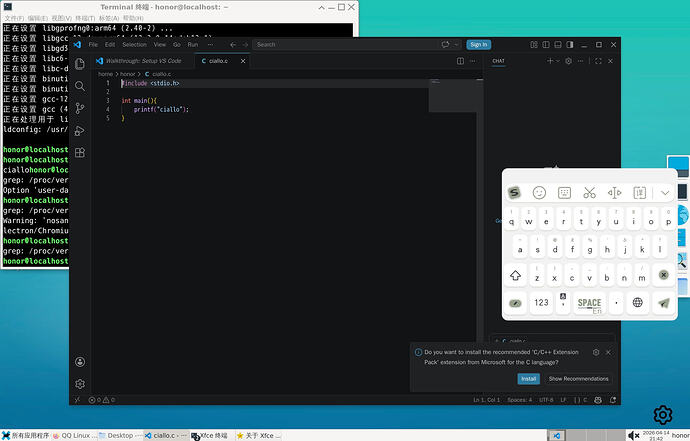The width and height of the screenshot is (690, 441).
Task: Go back with the title bar arrow
Action: [x=233, y=44]
